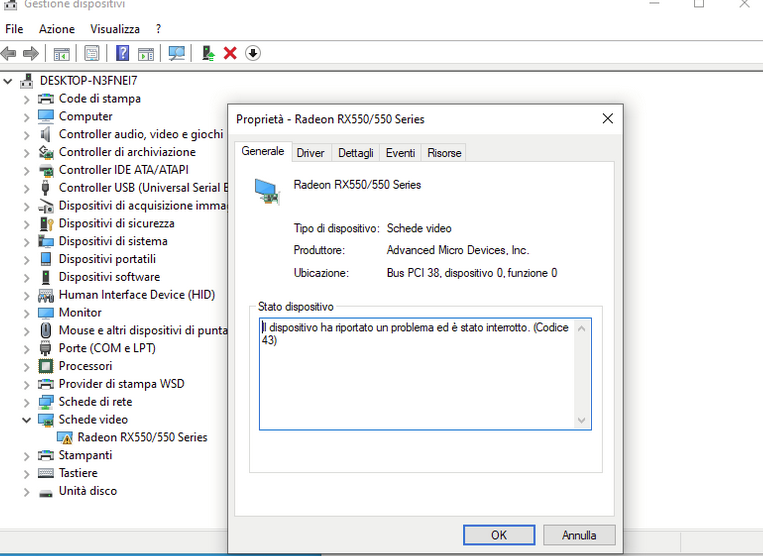Open the ? help menu
Image resolution: width=763 pixels, height=556 pixels.
pos(158,29)
